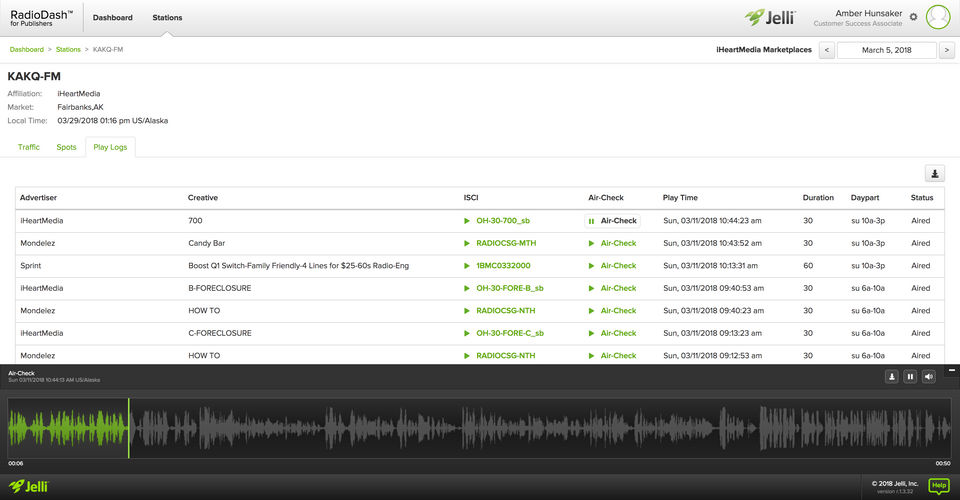
Task: Open the RADIOCSG-MTH ISCI link
Action: coord(506,244)
